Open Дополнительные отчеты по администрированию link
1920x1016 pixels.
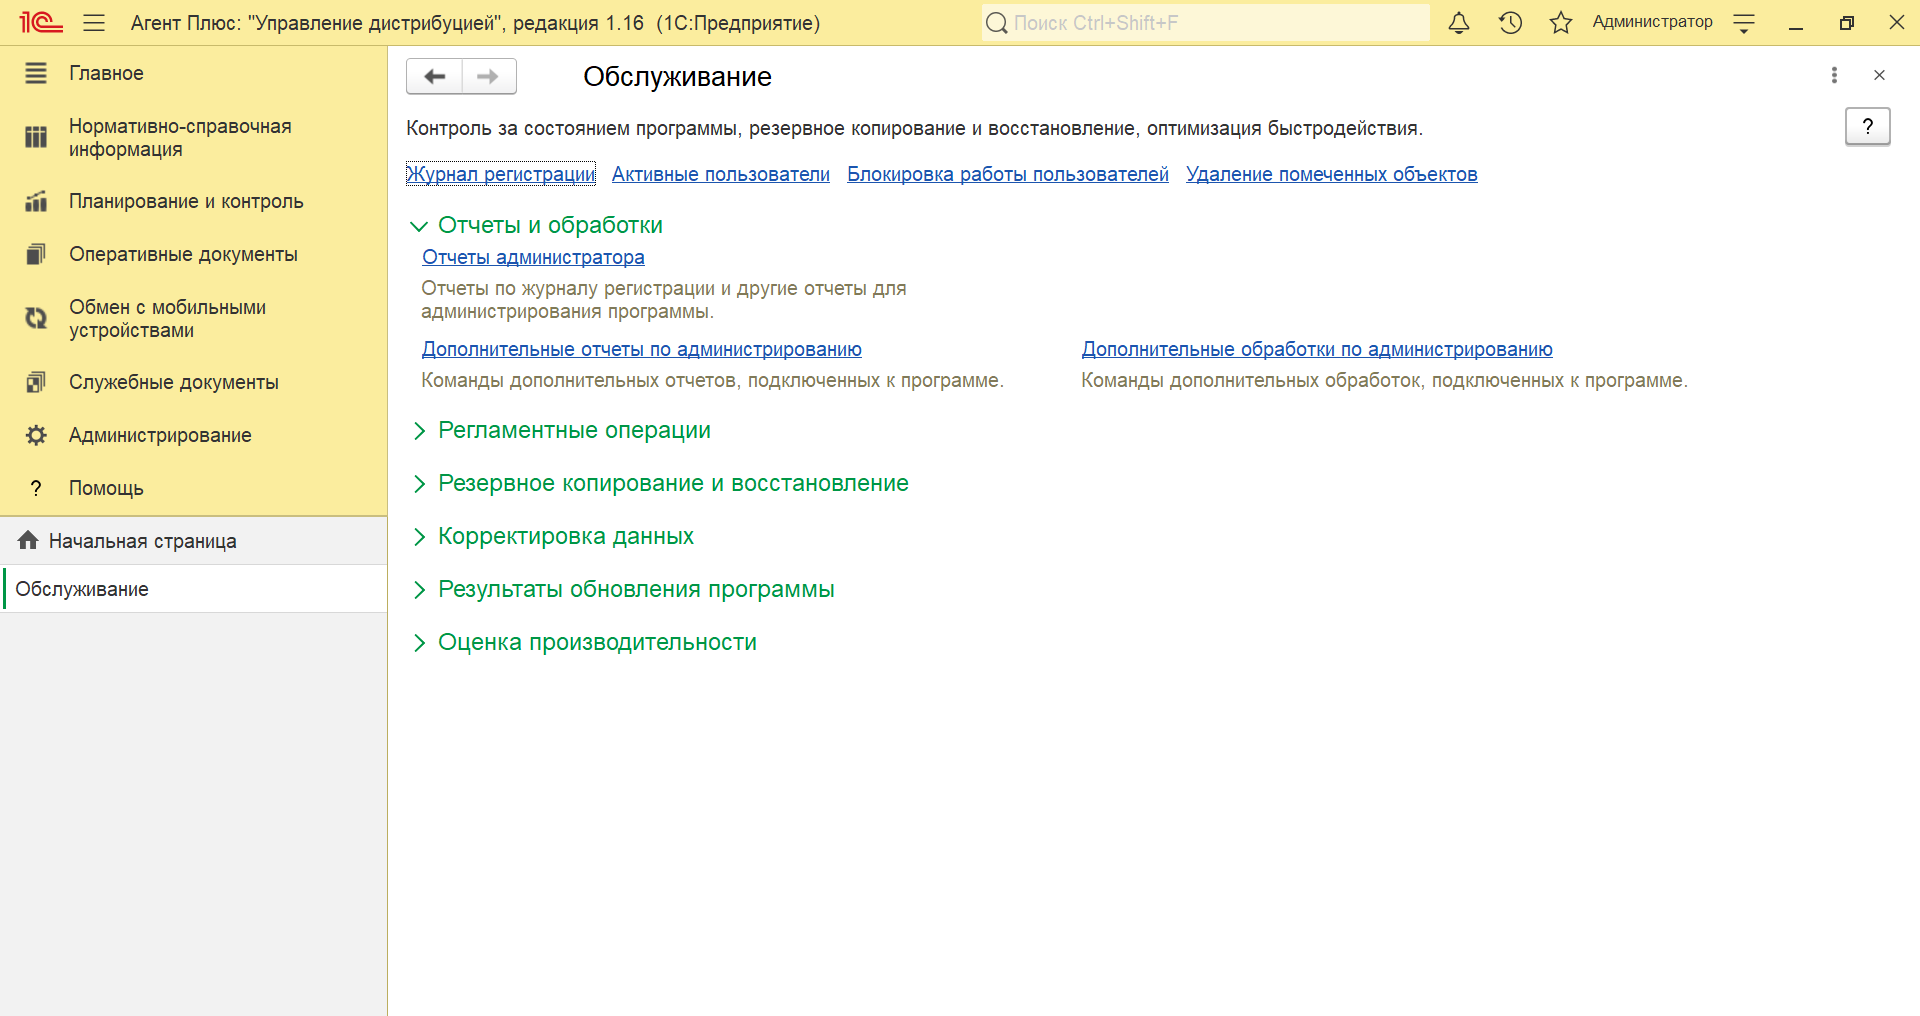click(642, 349)
